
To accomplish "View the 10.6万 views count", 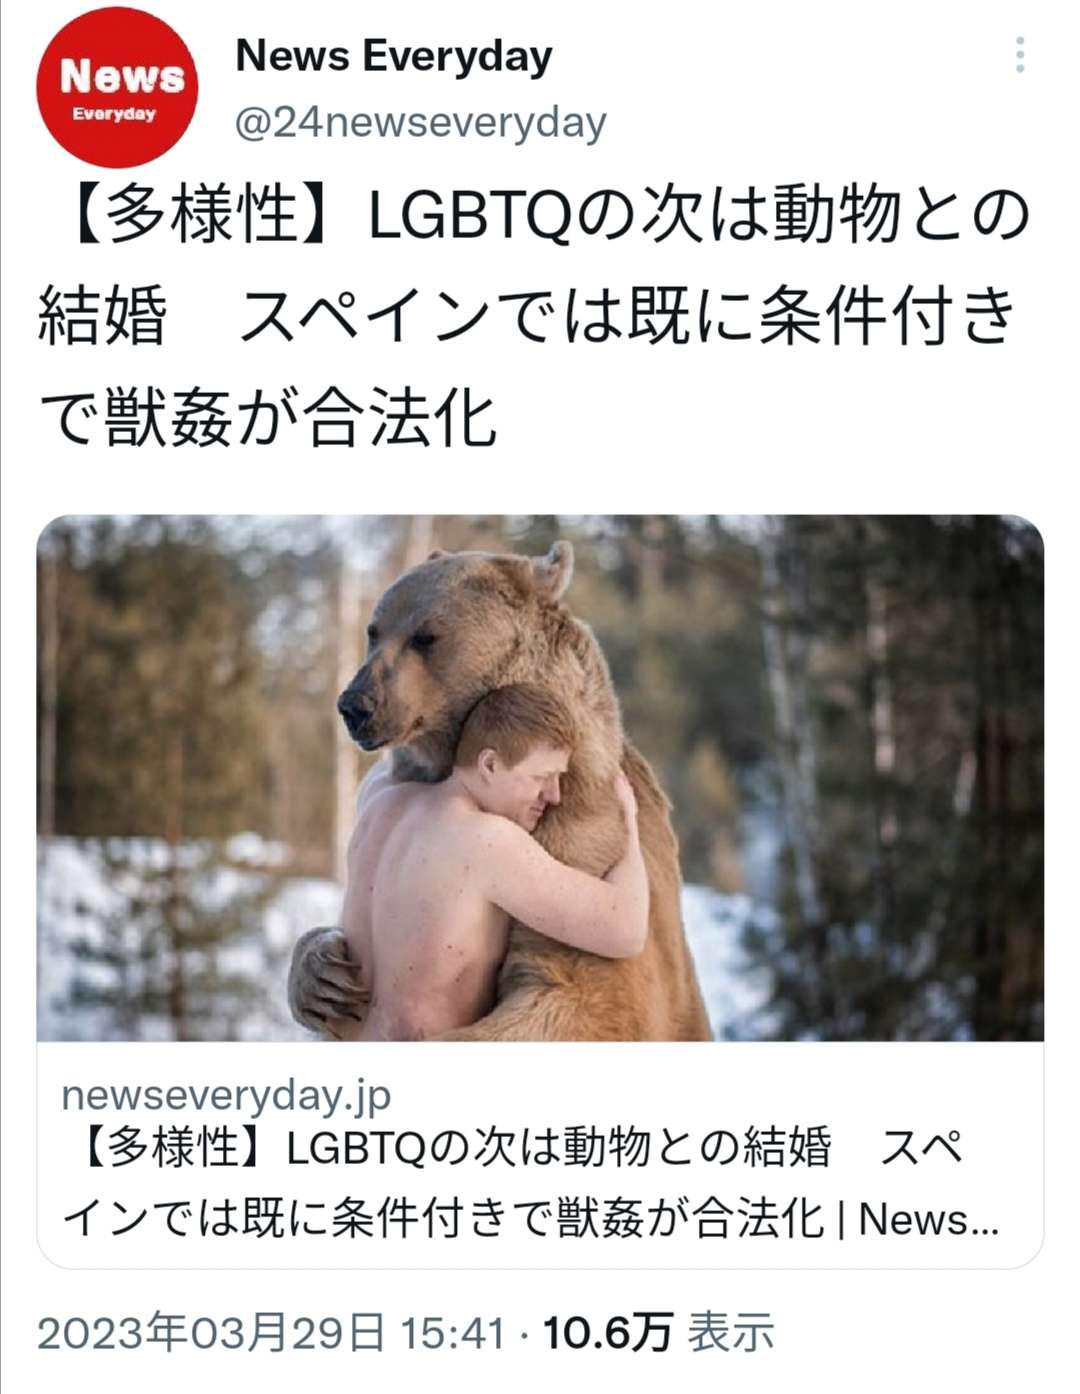I will [607, 1333].
